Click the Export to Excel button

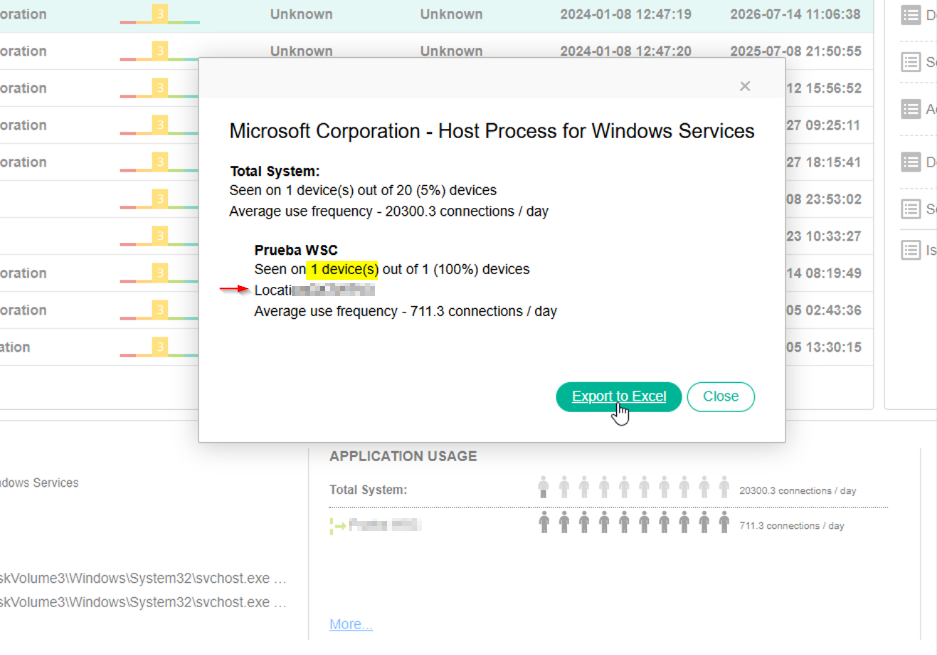coord(618,397)
